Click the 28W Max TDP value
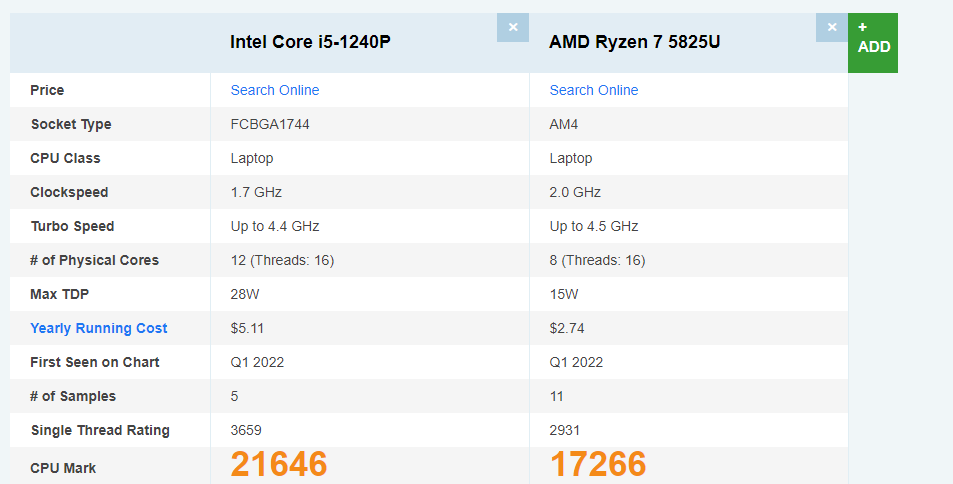 pos(245,294)
